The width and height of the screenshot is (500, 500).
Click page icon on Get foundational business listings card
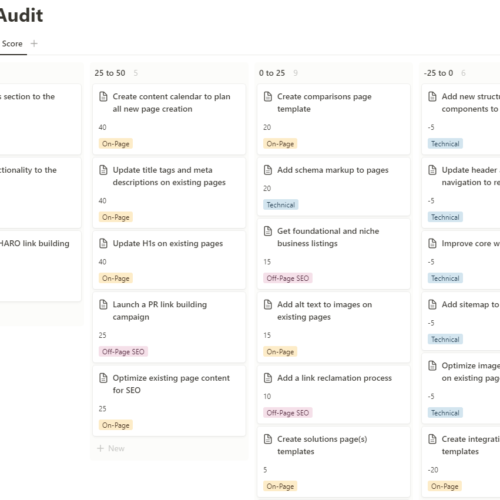point(268,231)
